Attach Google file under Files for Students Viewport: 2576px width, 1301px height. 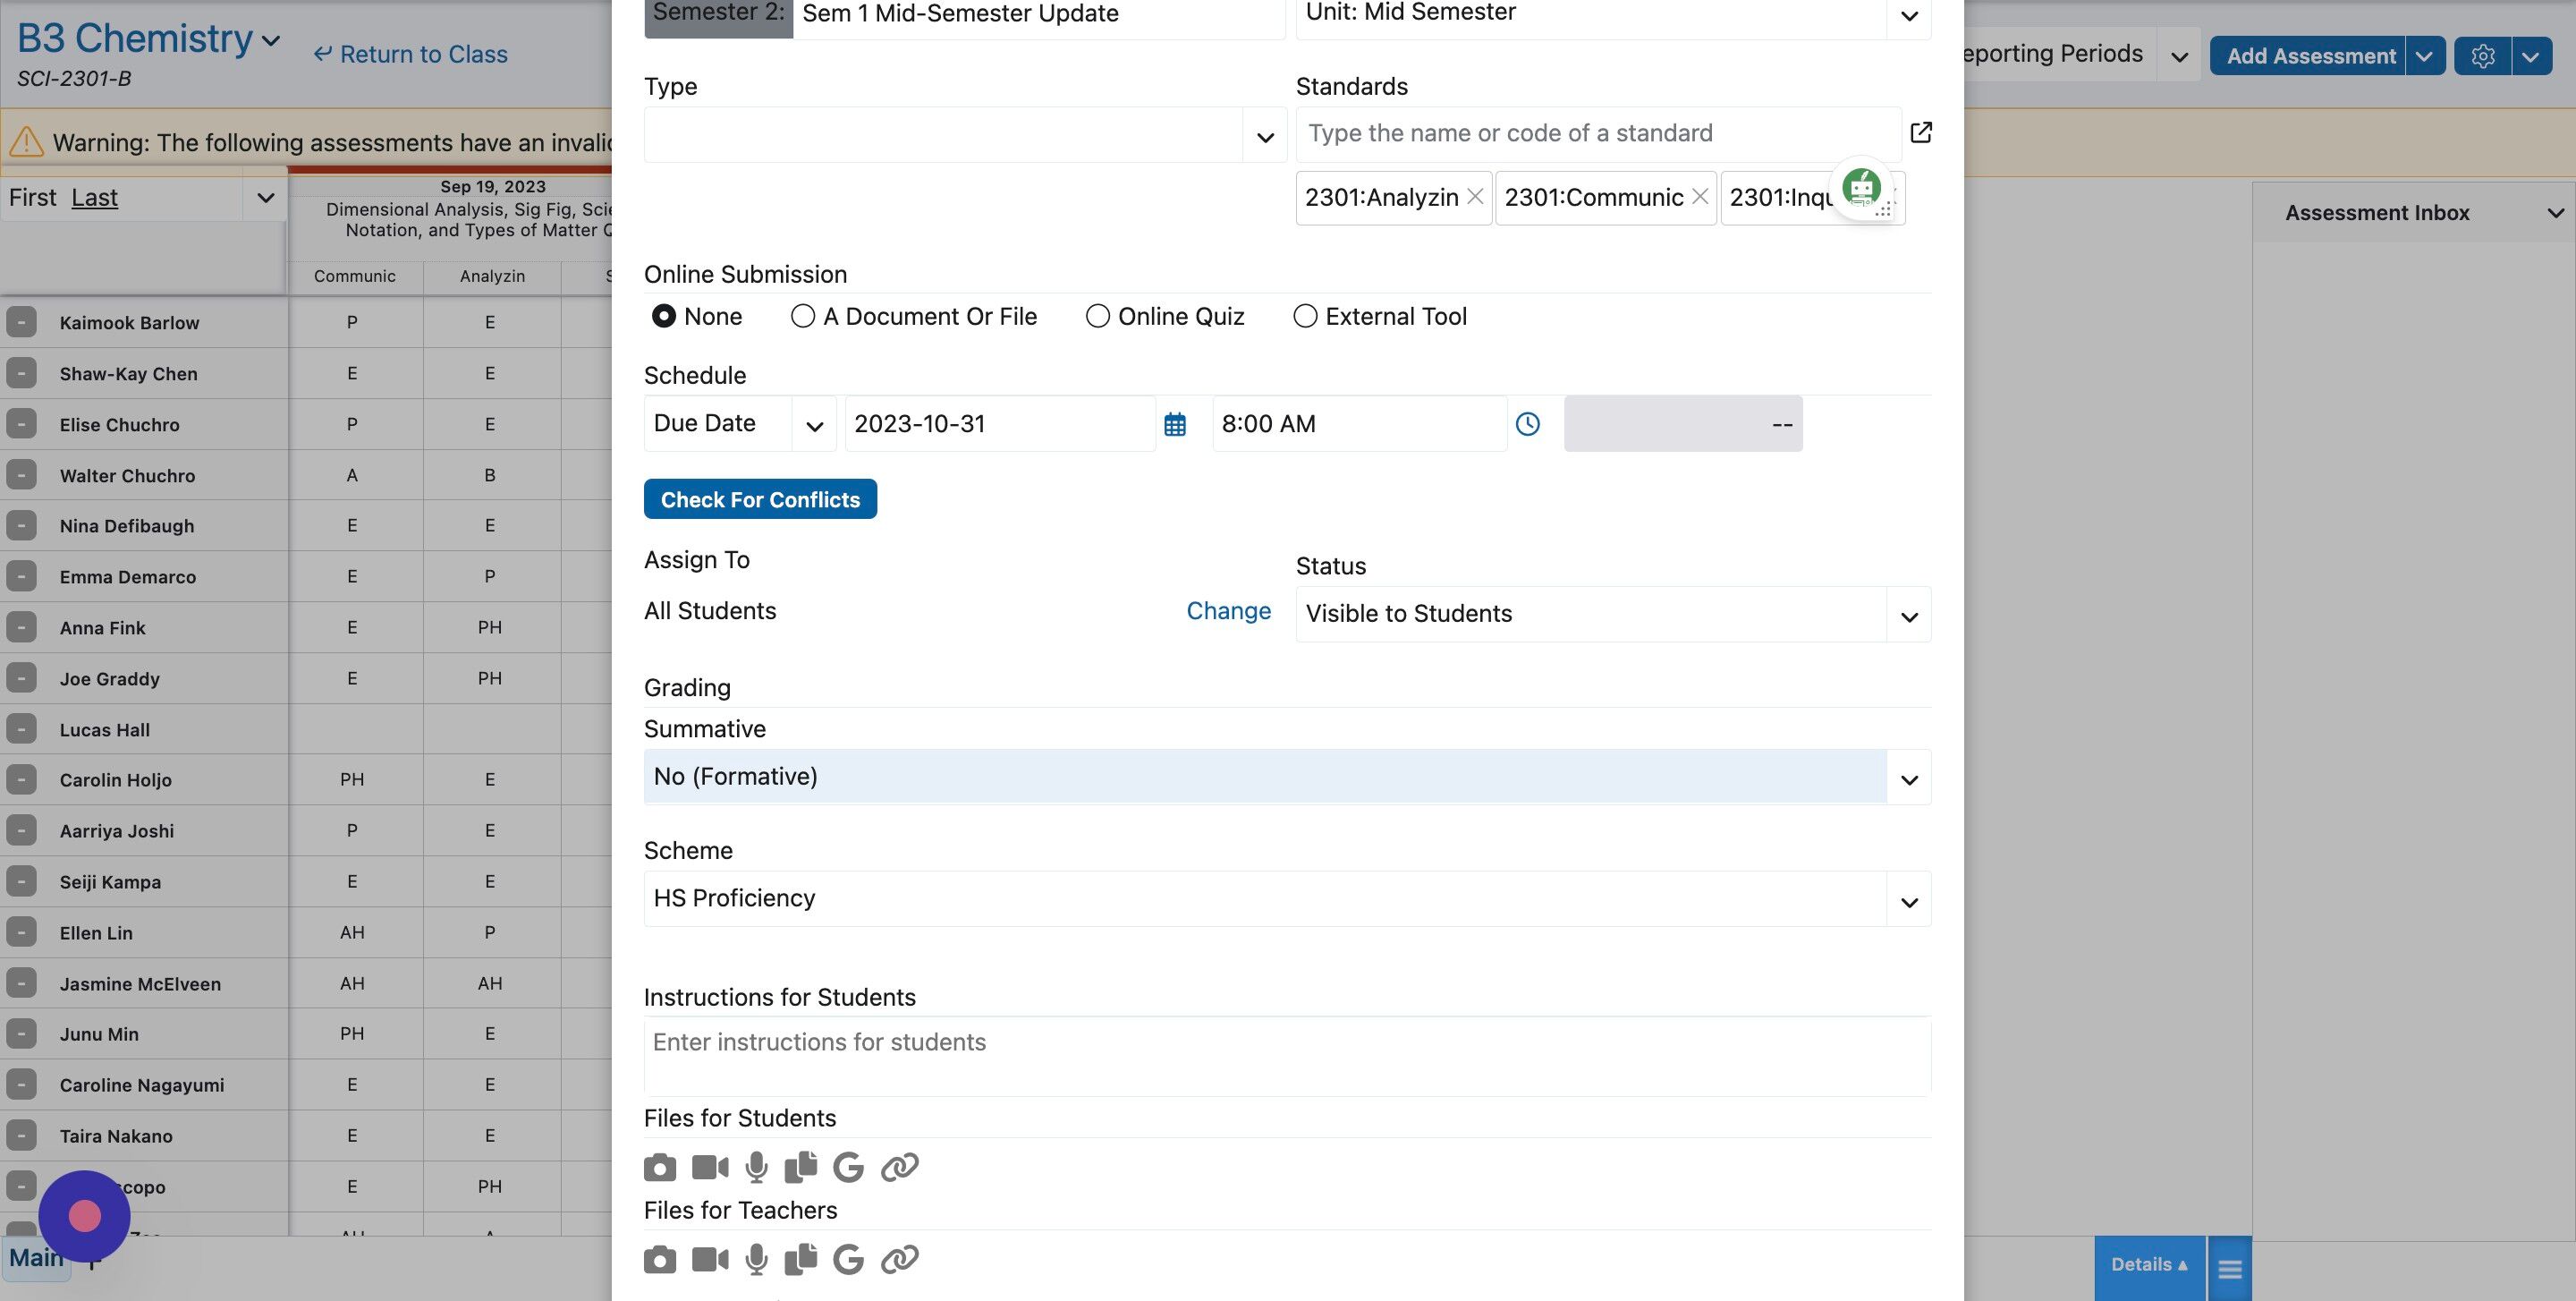(848, 1167)
